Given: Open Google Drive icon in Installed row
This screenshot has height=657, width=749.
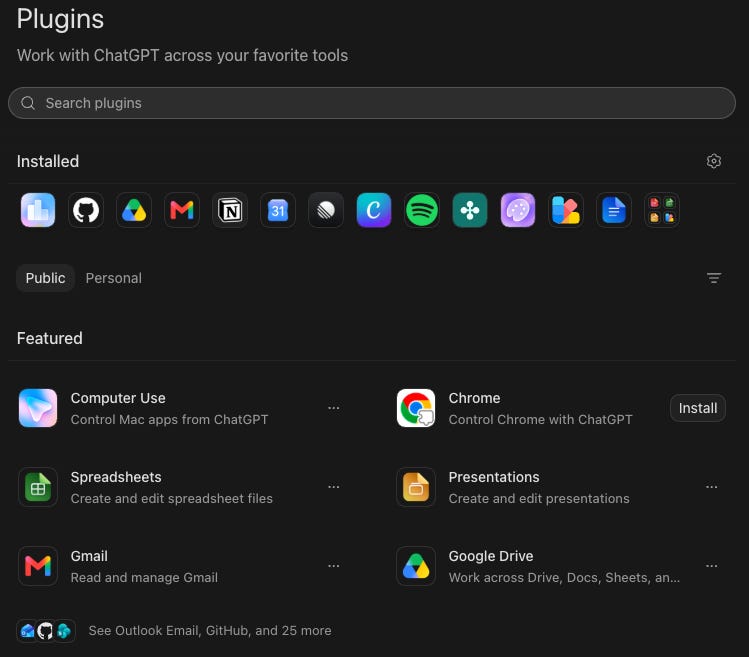Looking at the screenshot, I should 134,210.
